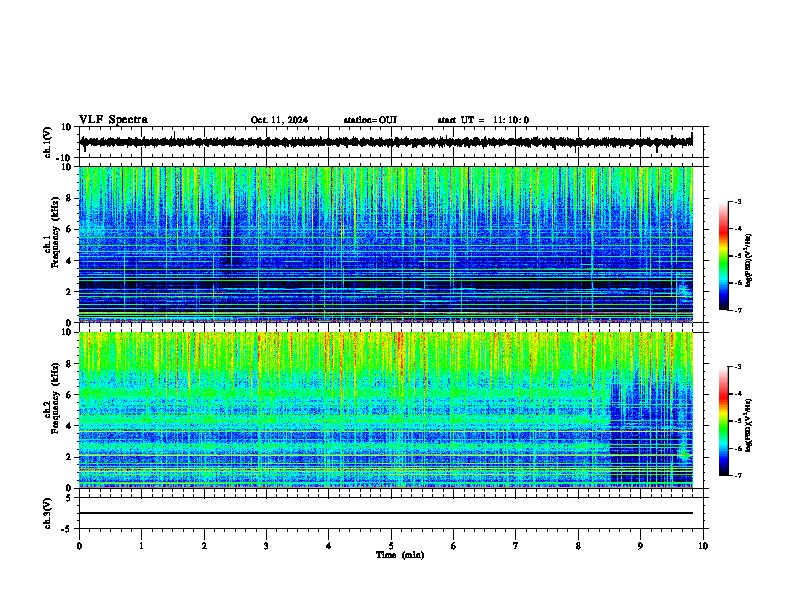The width and height of the screenshot is (792, 612).
Task: Click the ch.1 voltage waveform trace
Action: pos(386,142)
